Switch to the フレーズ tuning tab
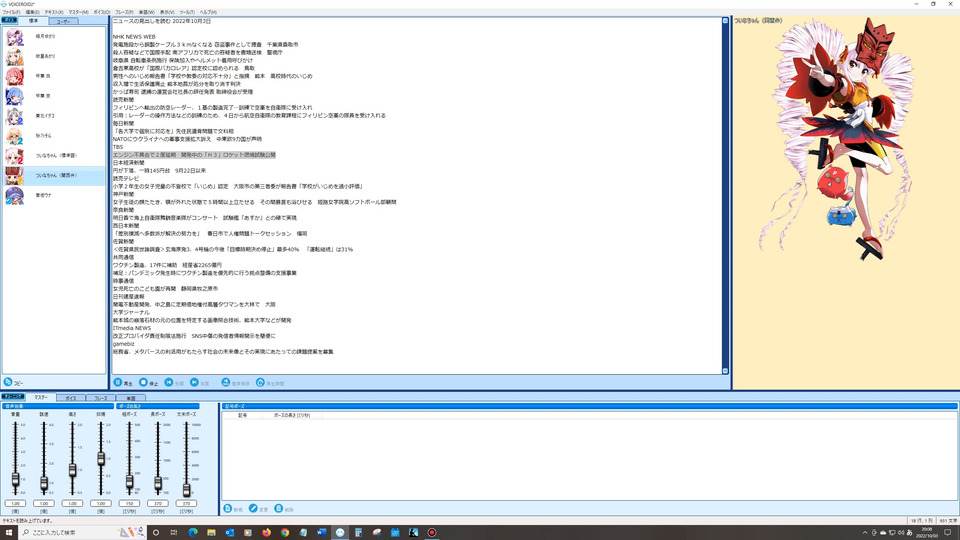 [x=100, y=398]
